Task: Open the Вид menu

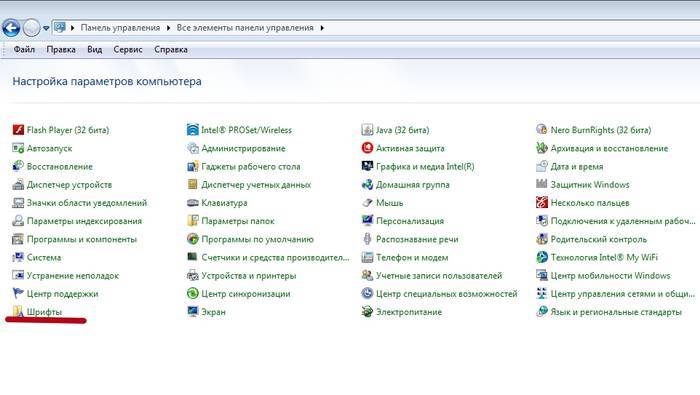Action: (94, 50)
